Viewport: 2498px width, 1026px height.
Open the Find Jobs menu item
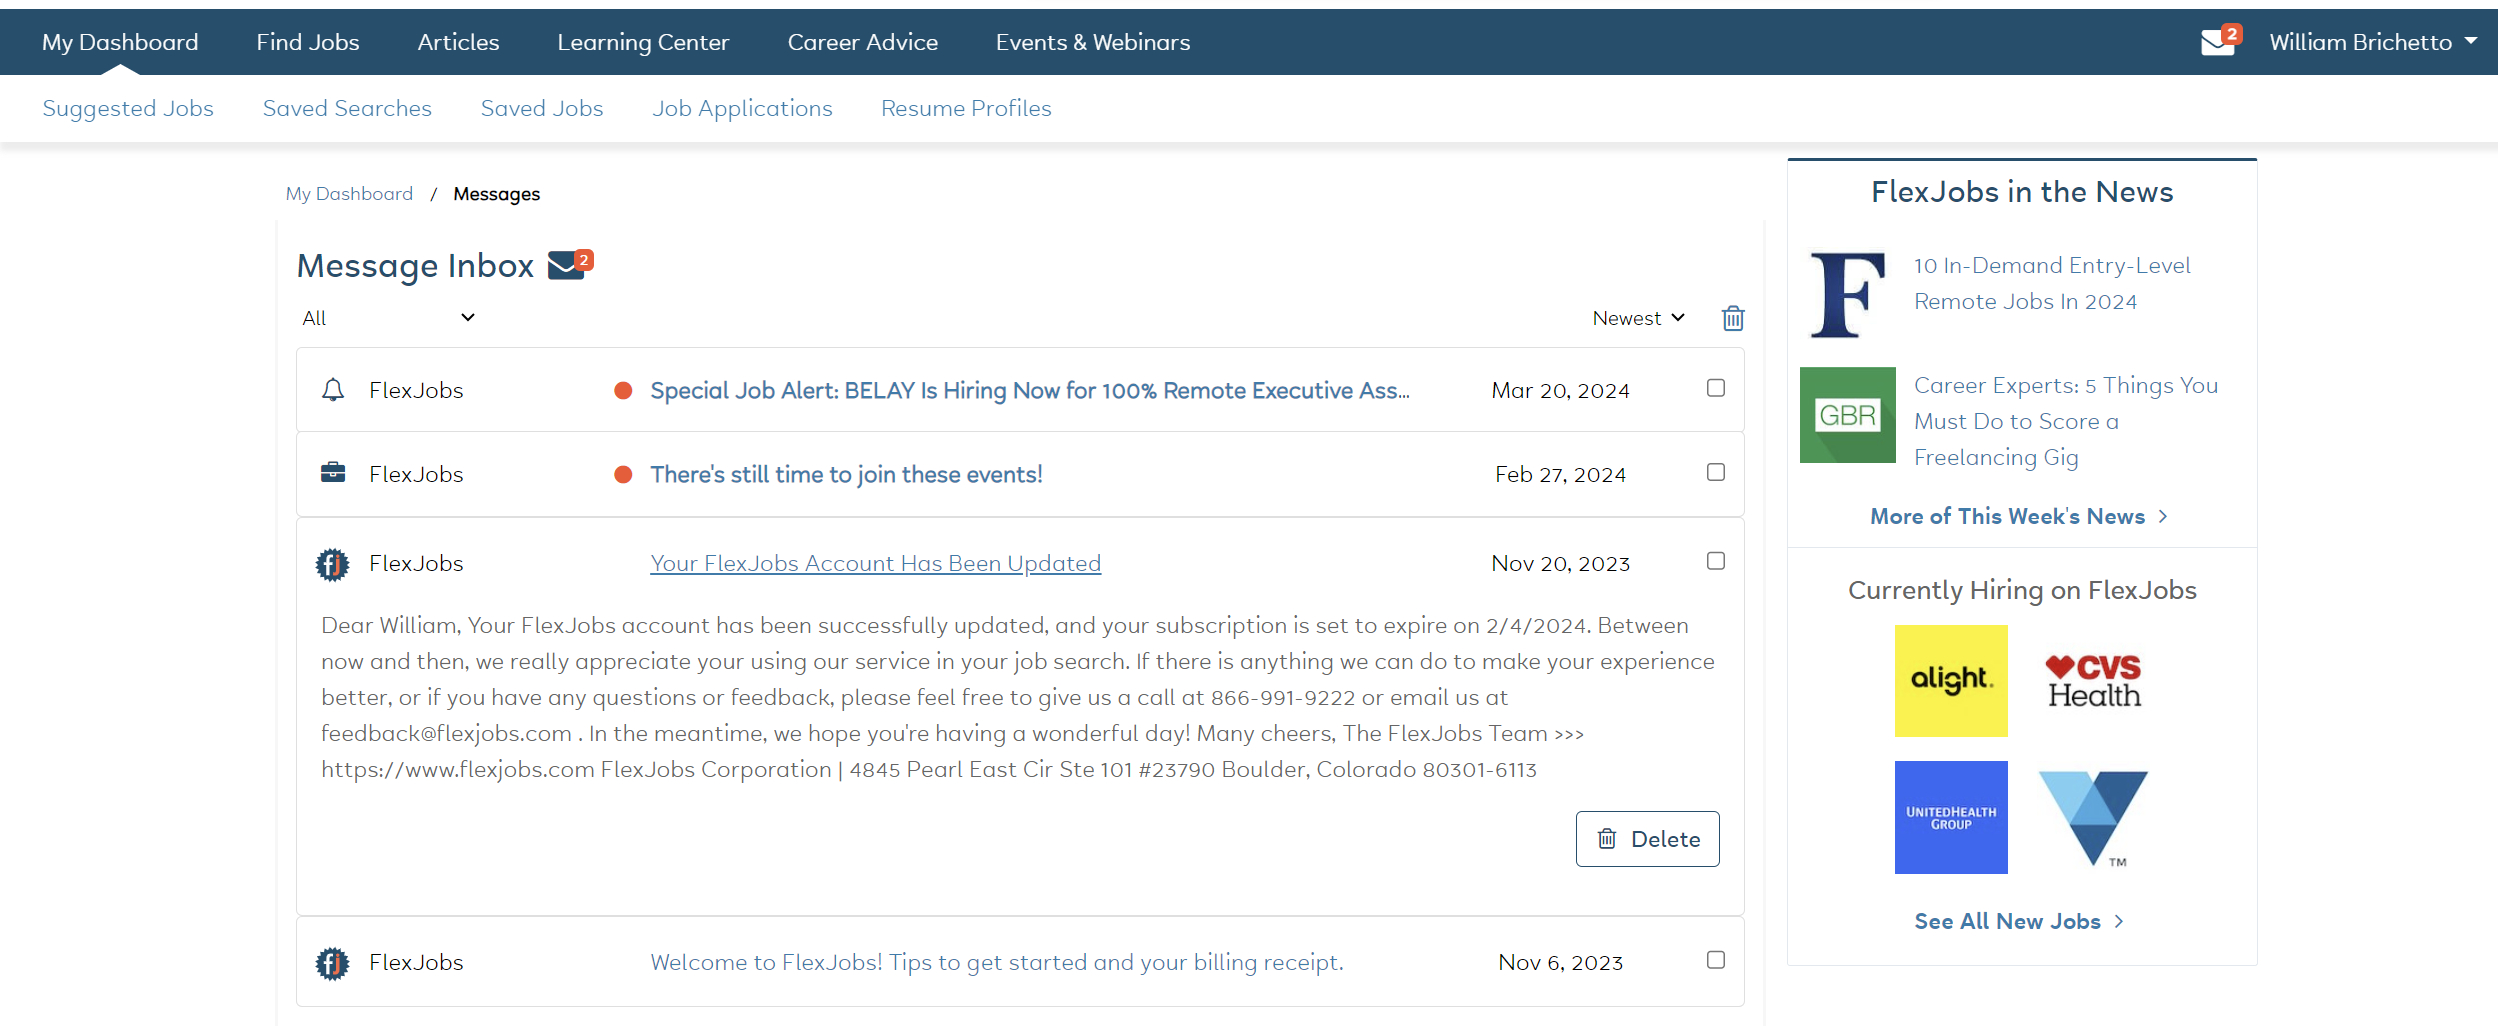(x=307, y=41)
